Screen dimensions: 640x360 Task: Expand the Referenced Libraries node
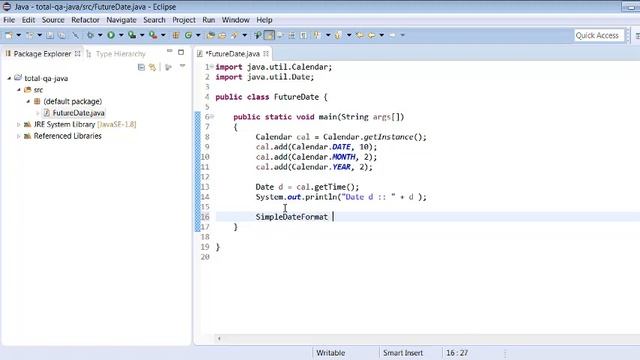pyautogui.click(x=18, y=136)
